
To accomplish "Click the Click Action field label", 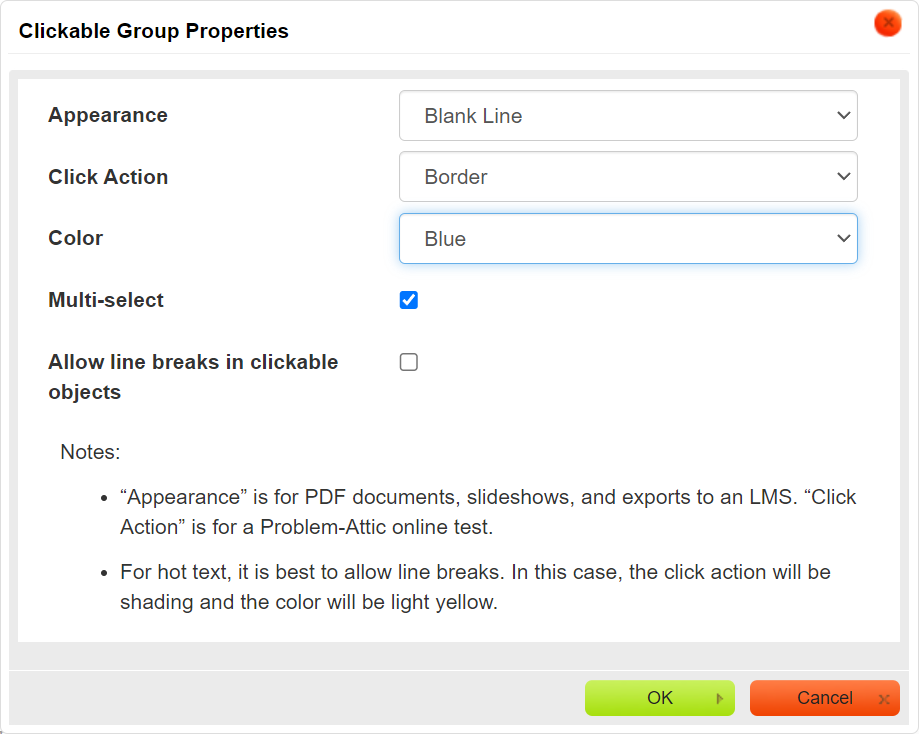I will pyautogui.click(x=108, y=176).
